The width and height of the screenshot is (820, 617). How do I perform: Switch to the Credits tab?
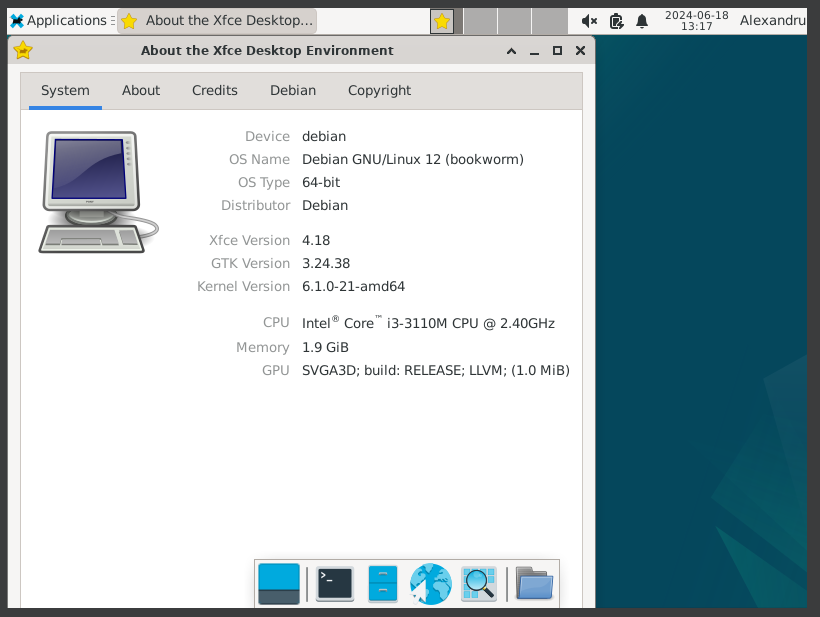click(214, 90)
